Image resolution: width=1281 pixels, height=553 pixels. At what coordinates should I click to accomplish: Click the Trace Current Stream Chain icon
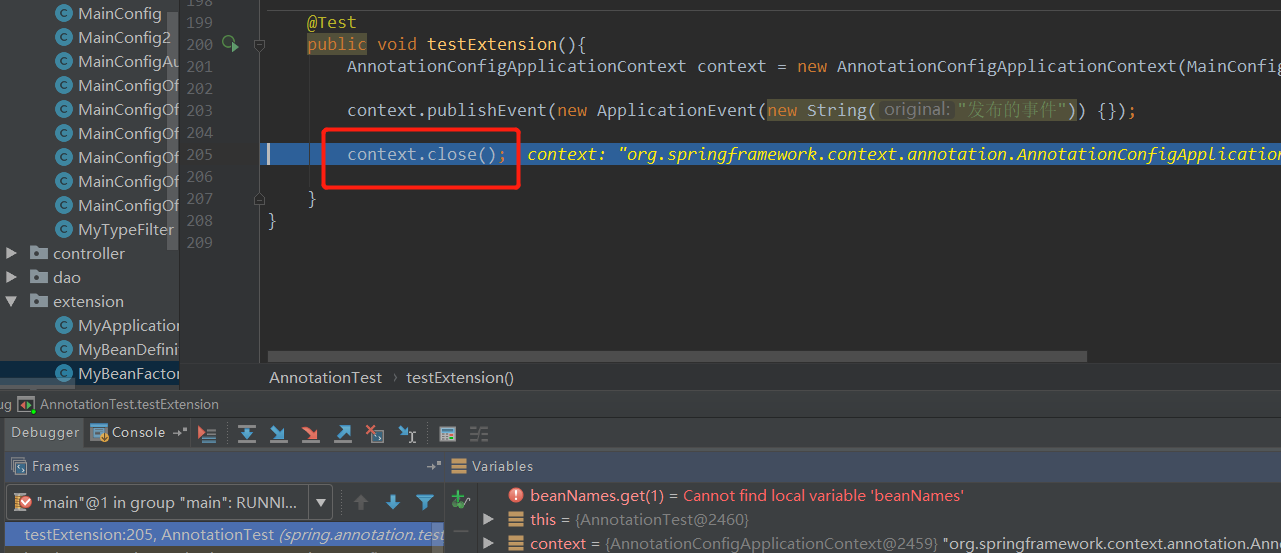click(479, 434)
